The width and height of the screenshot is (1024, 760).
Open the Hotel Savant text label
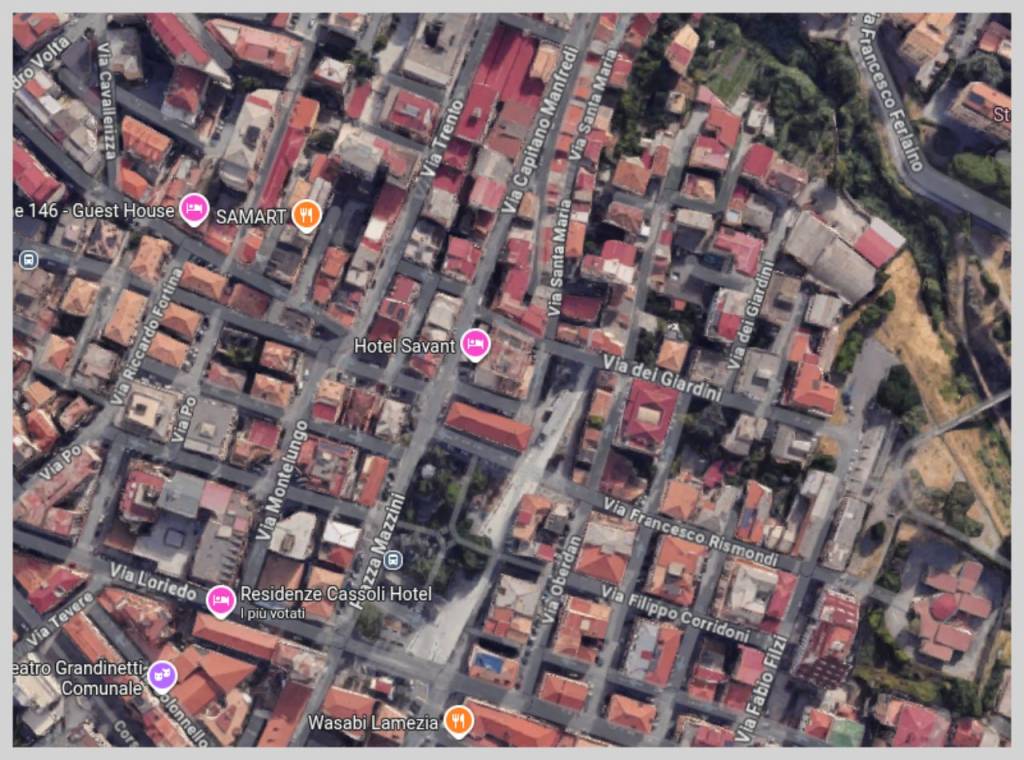coord(405,346)
